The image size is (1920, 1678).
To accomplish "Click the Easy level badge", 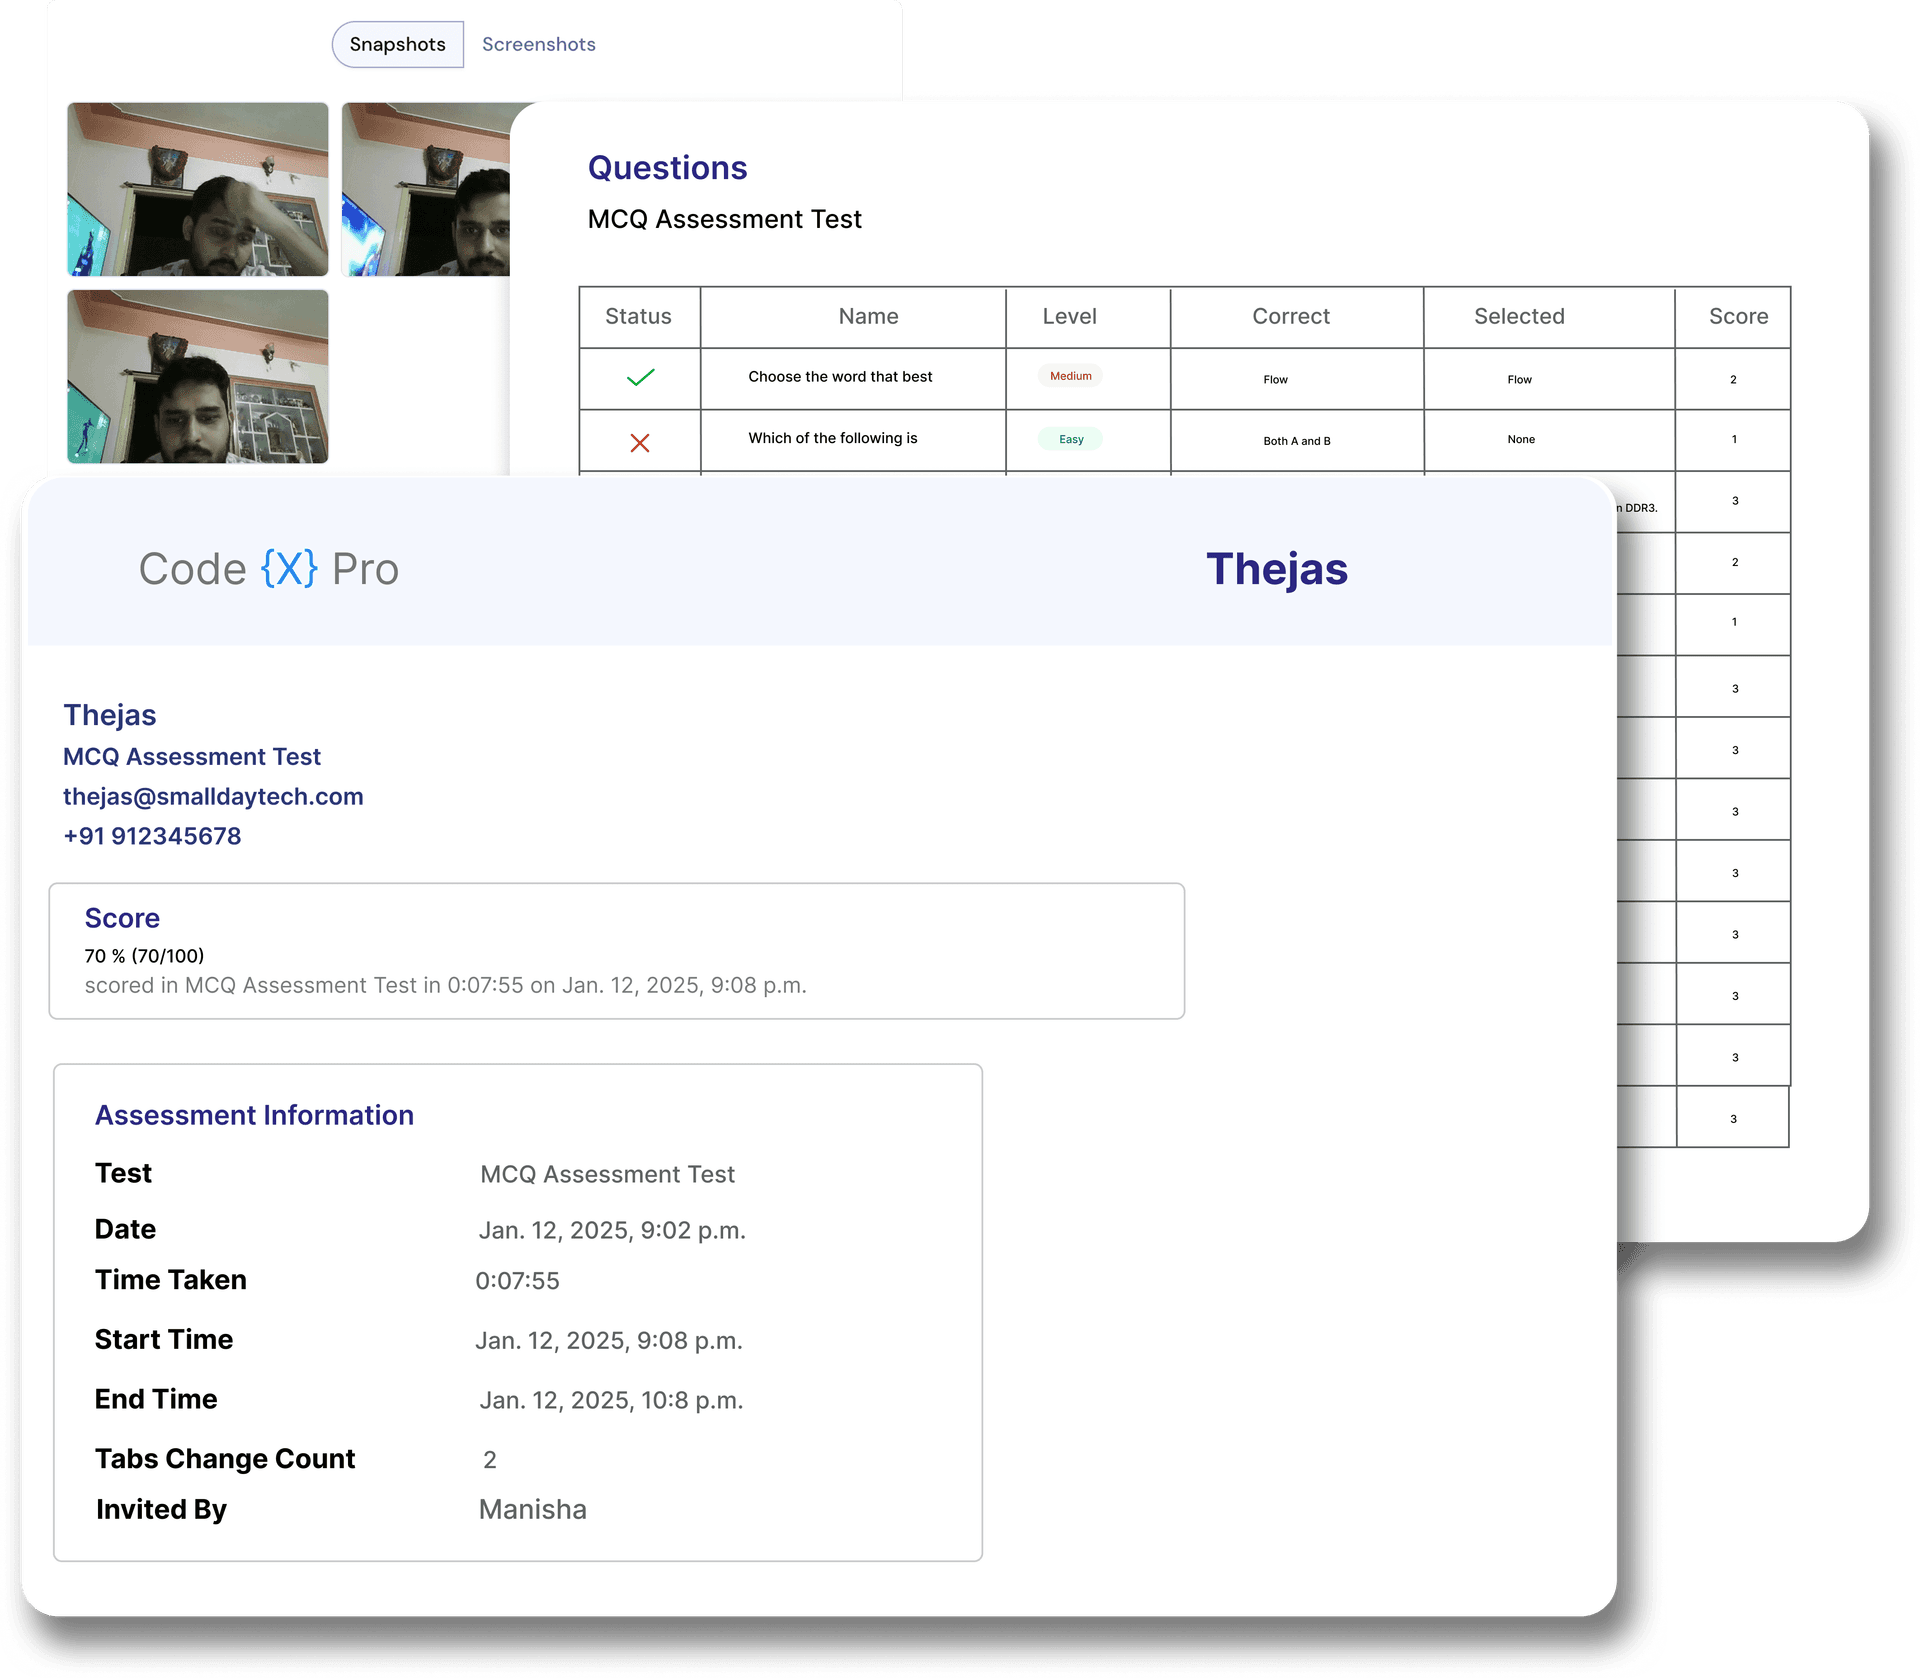I will pos(1070,439).
